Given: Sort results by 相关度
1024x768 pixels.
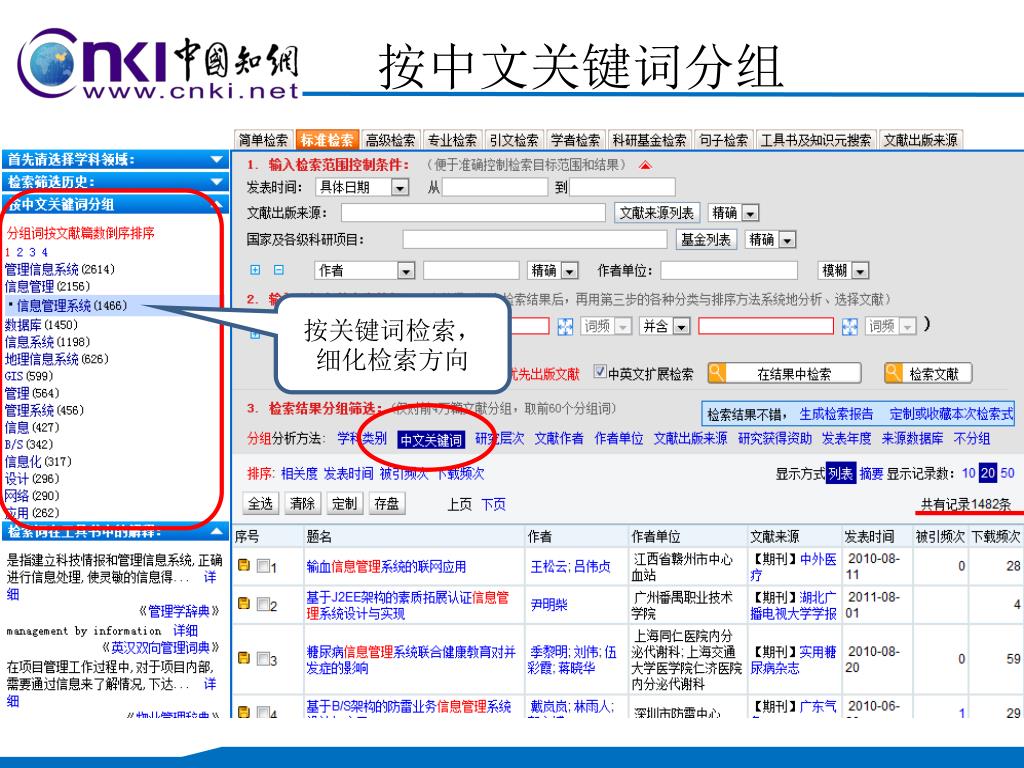Looking at the screenshot, I should pos(299,474).
